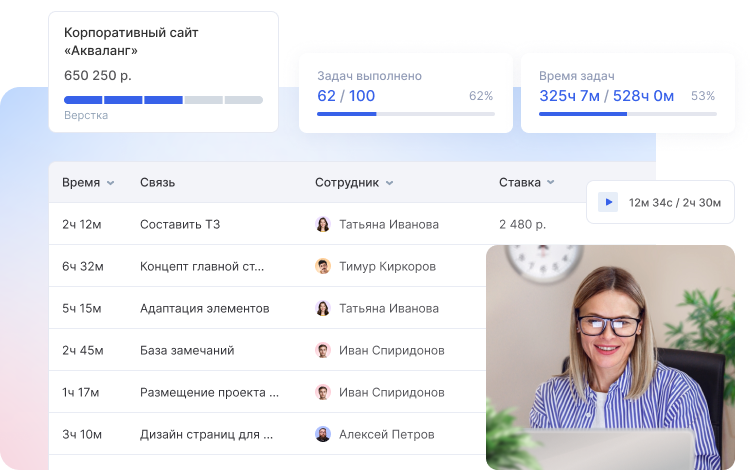
Task: Click Иван Спиридонов avatar in База замечаний row
Action: point(323,350)
